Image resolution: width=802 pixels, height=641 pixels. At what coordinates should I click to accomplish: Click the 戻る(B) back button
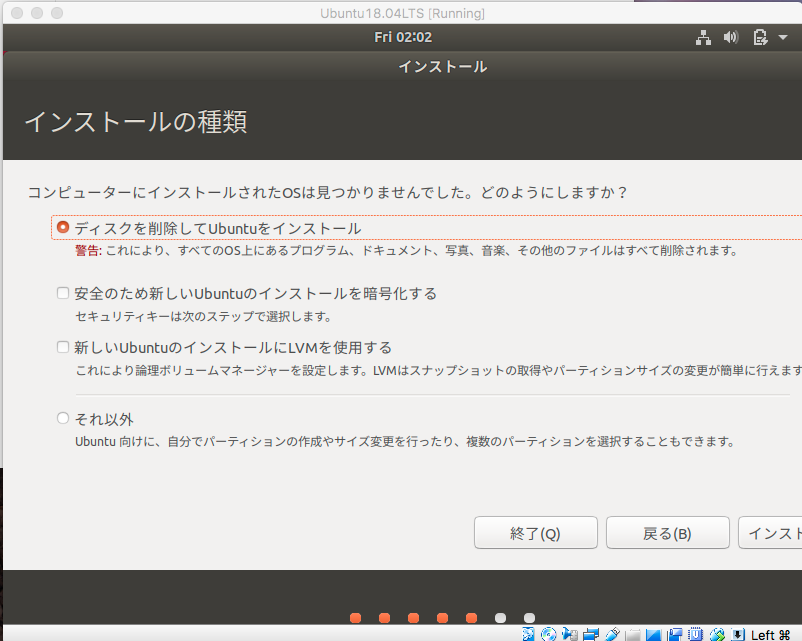click(667, 533)
